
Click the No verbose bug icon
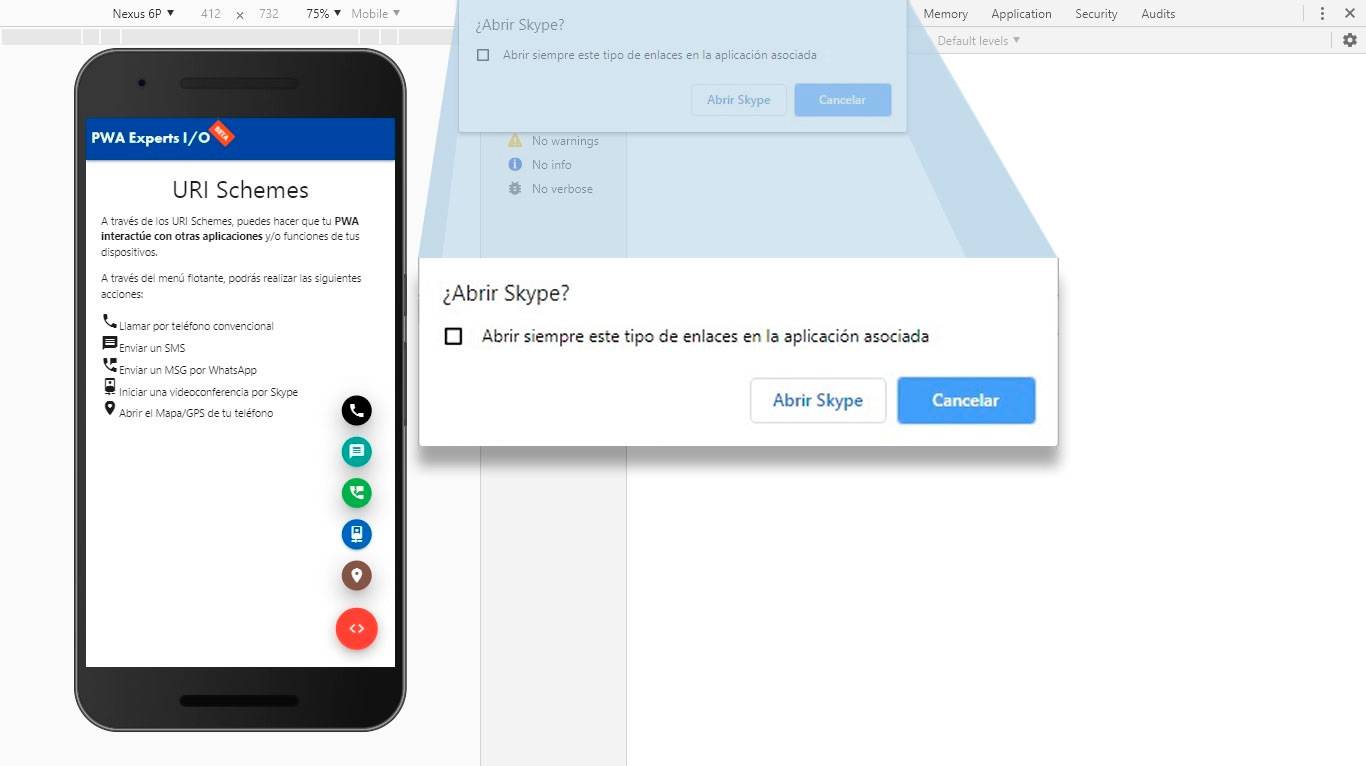[x=515, y=188]
